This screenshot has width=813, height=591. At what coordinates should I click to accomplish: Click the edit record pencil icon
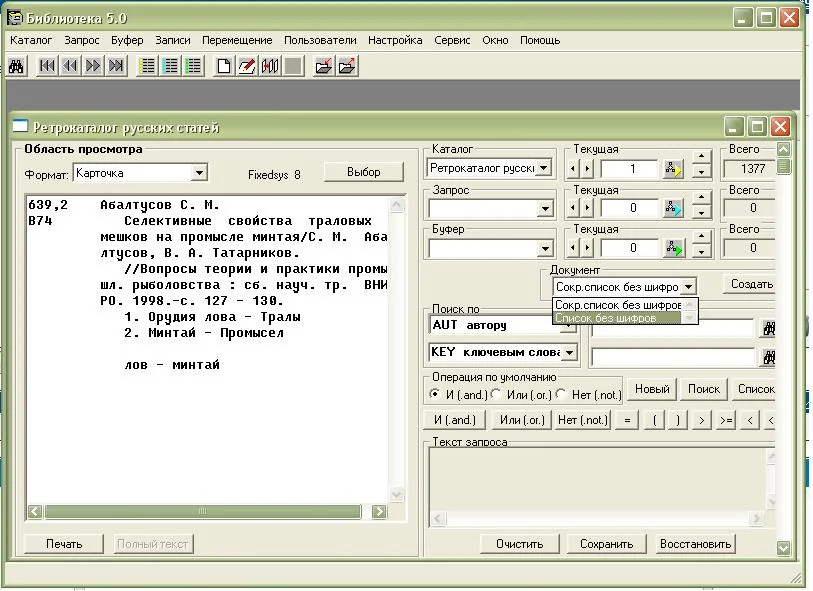pyautogui.click(x=246, y=67)
